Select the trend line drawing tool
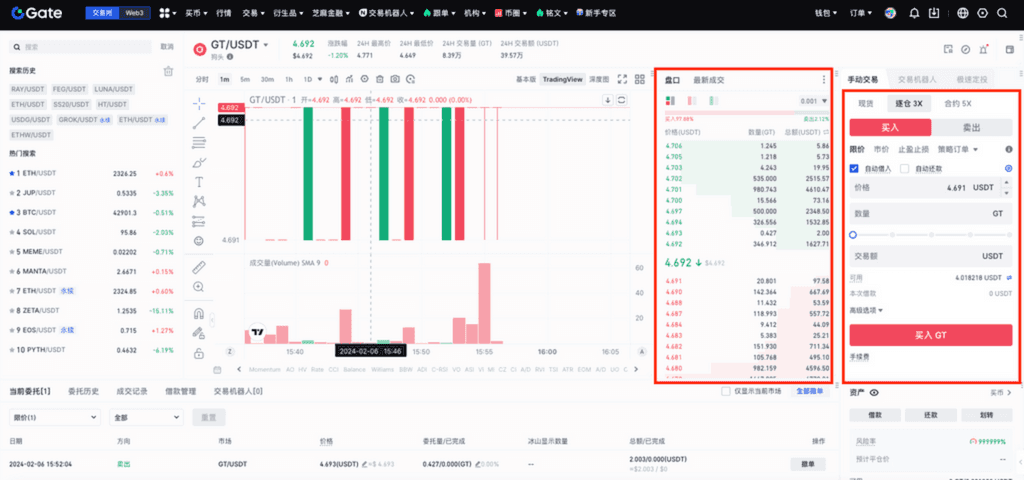Viewport: 1024px width, 480px height. click(199, 122)
